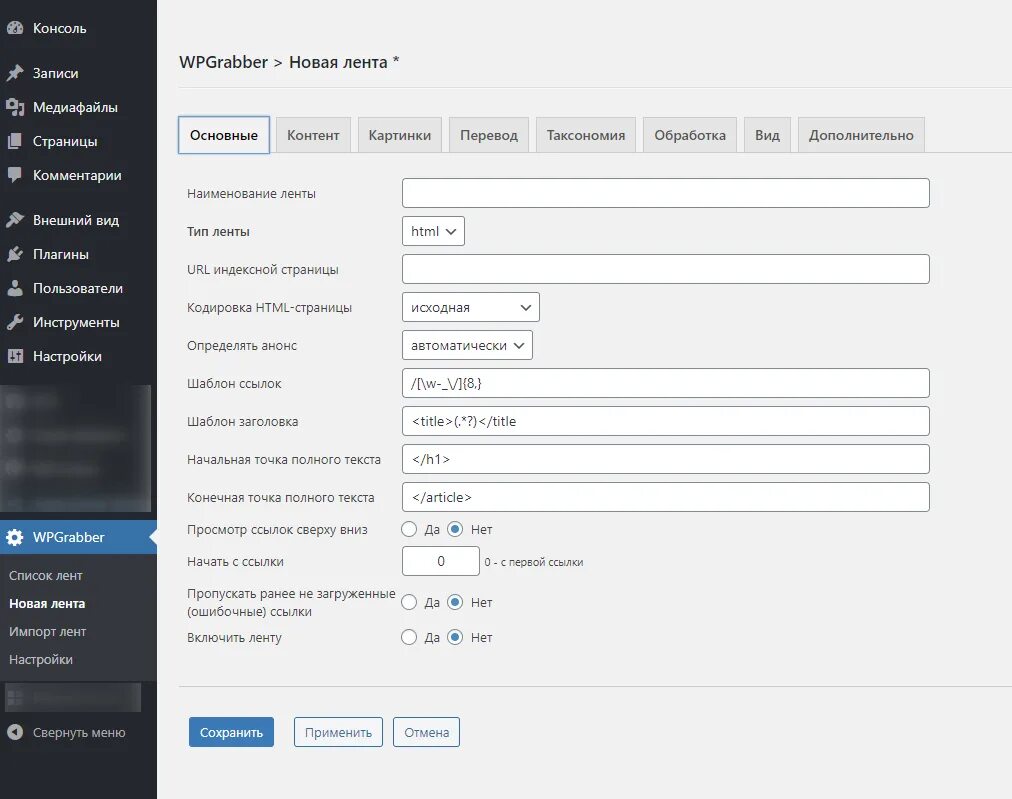Click the Пользователи person icon

coord(15,288)
